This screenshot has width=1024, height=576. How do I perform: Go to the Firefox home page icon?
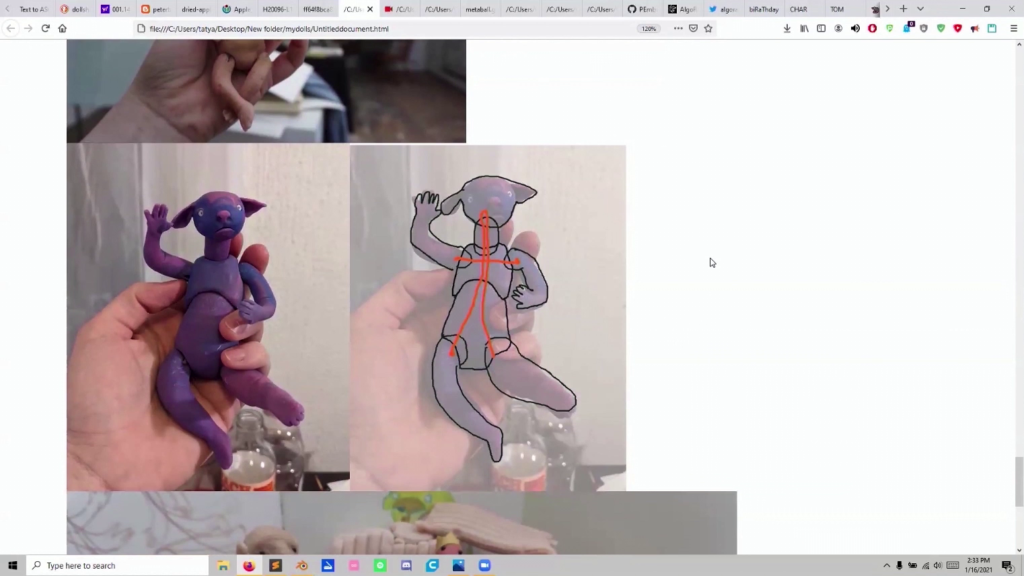(x=63, y=29)
